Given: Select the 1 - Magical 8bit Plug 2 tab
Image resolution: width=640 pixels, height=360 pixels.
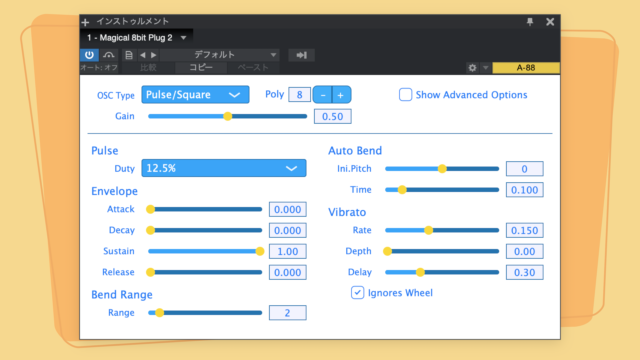Looking at the screenshot, I should coord(136,38).
